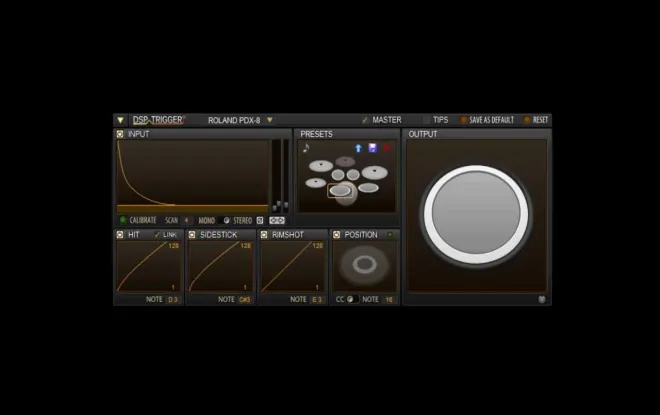Toggle the RIMSHOT section power icon
This screenshot has width=660, height=415.
point(264,234)
